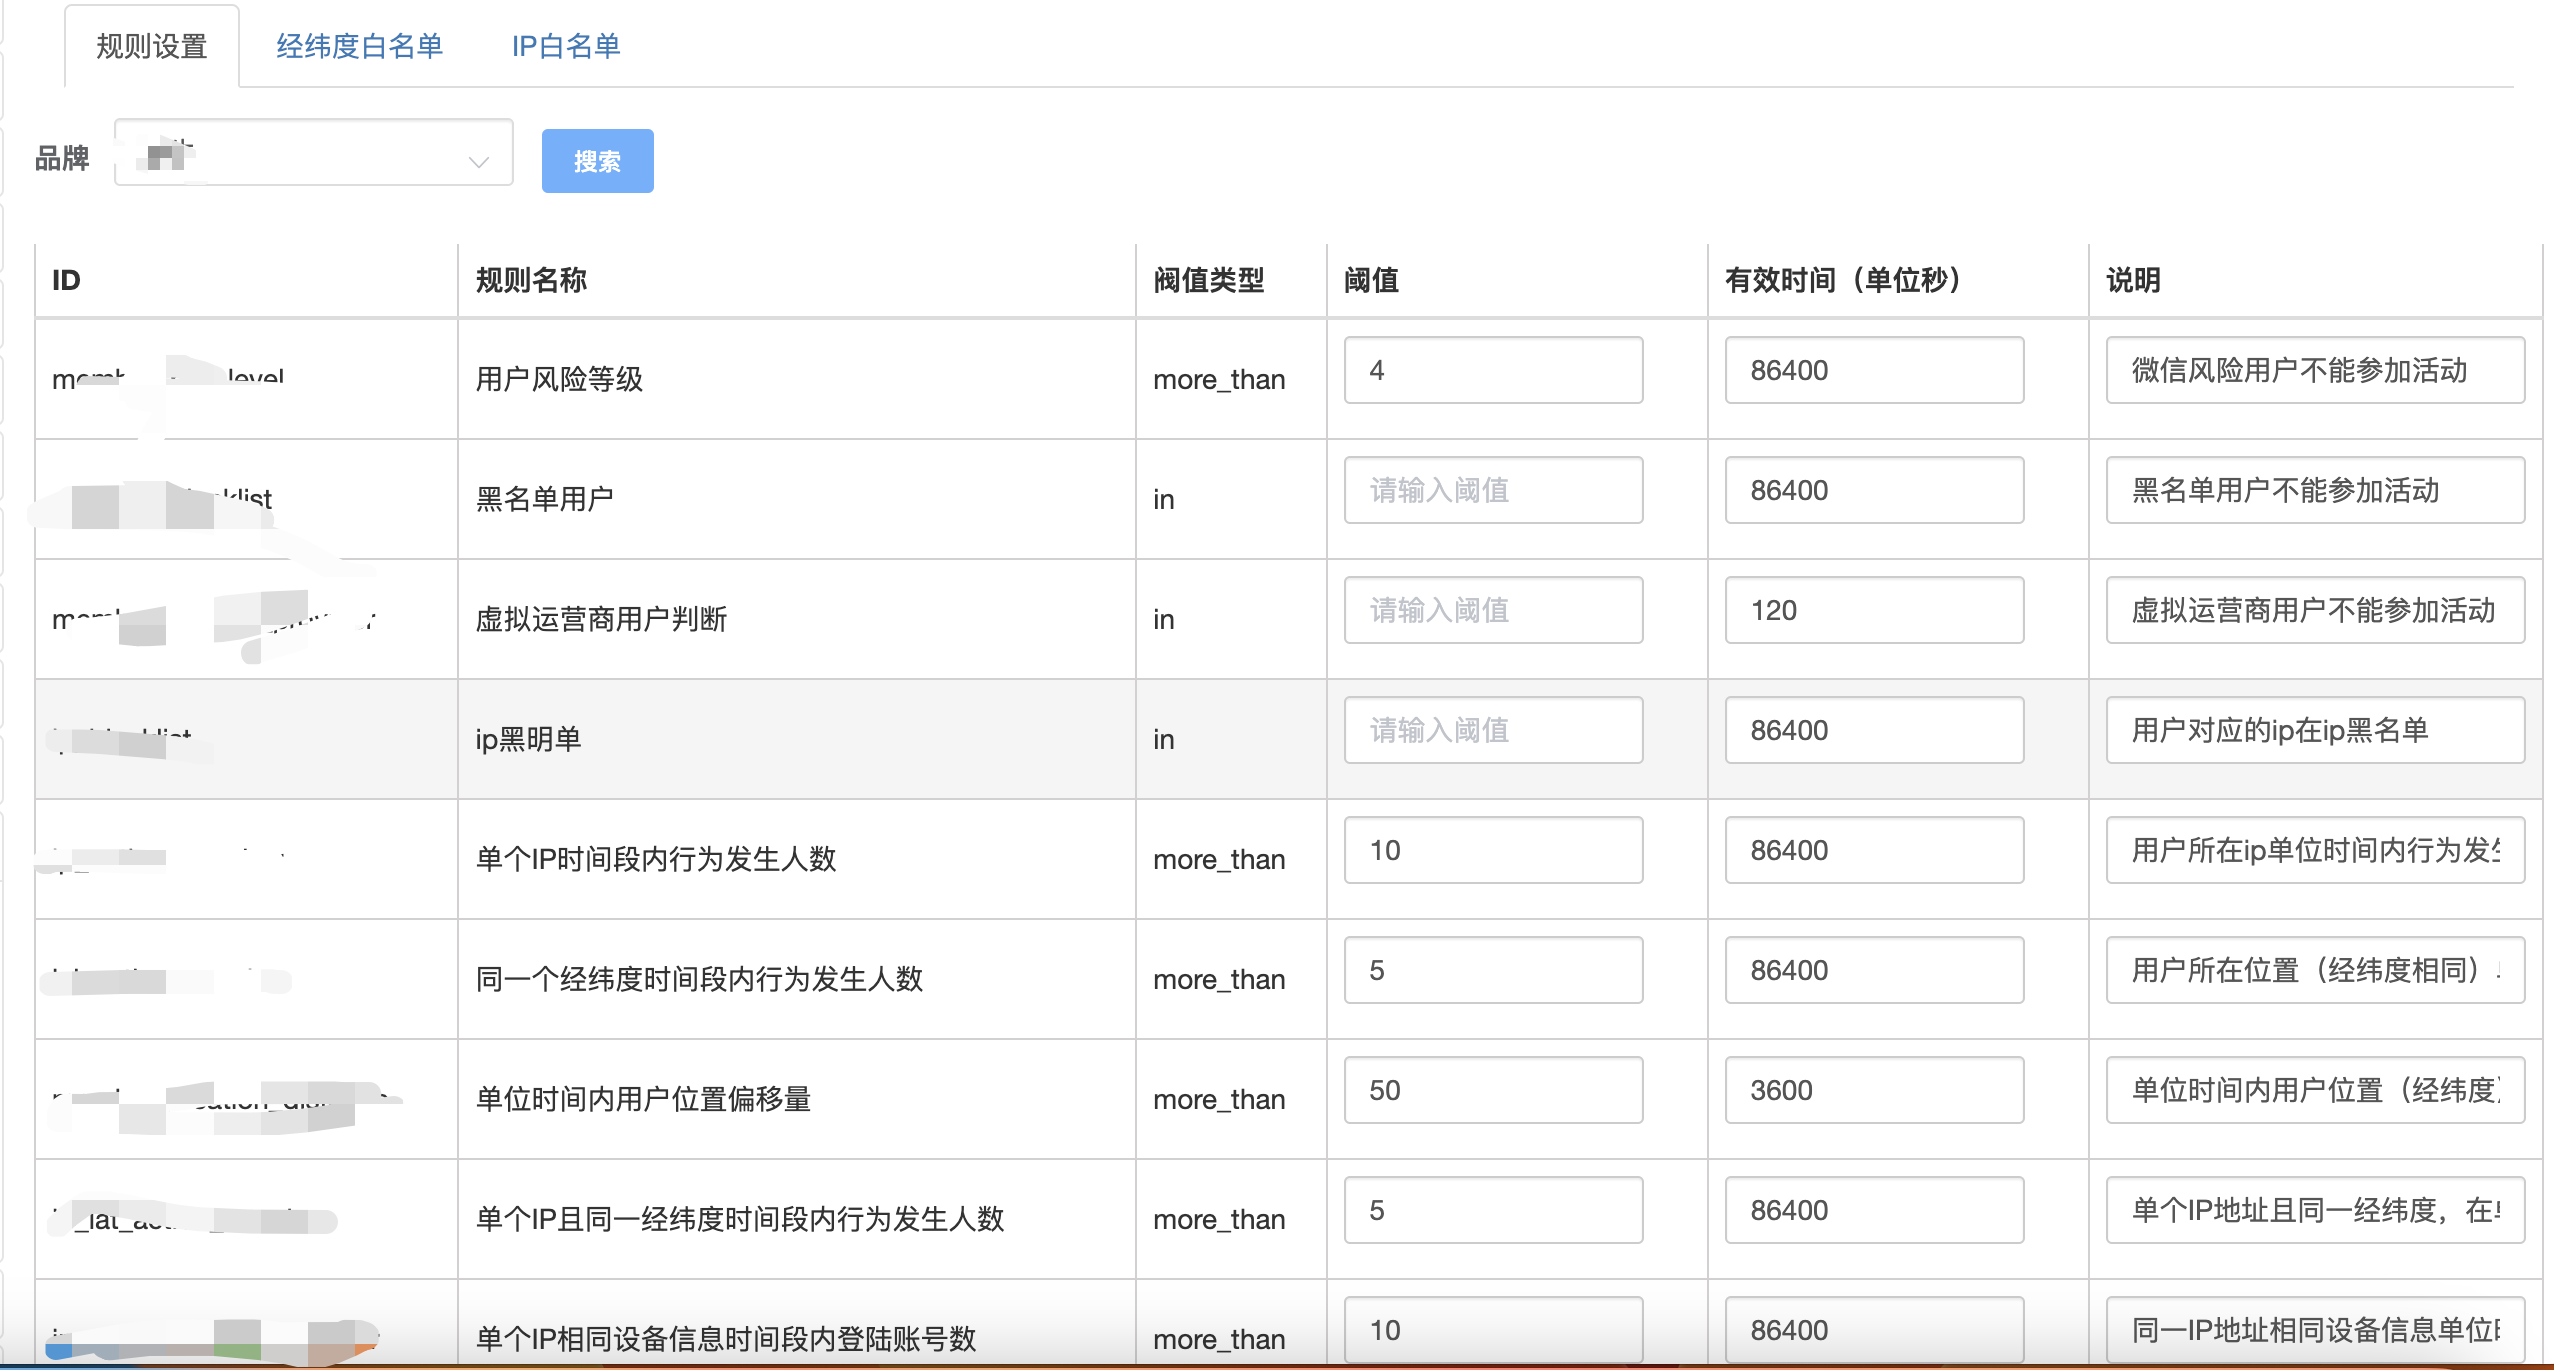Click the 说明 column header

(x=2133, y=280)
